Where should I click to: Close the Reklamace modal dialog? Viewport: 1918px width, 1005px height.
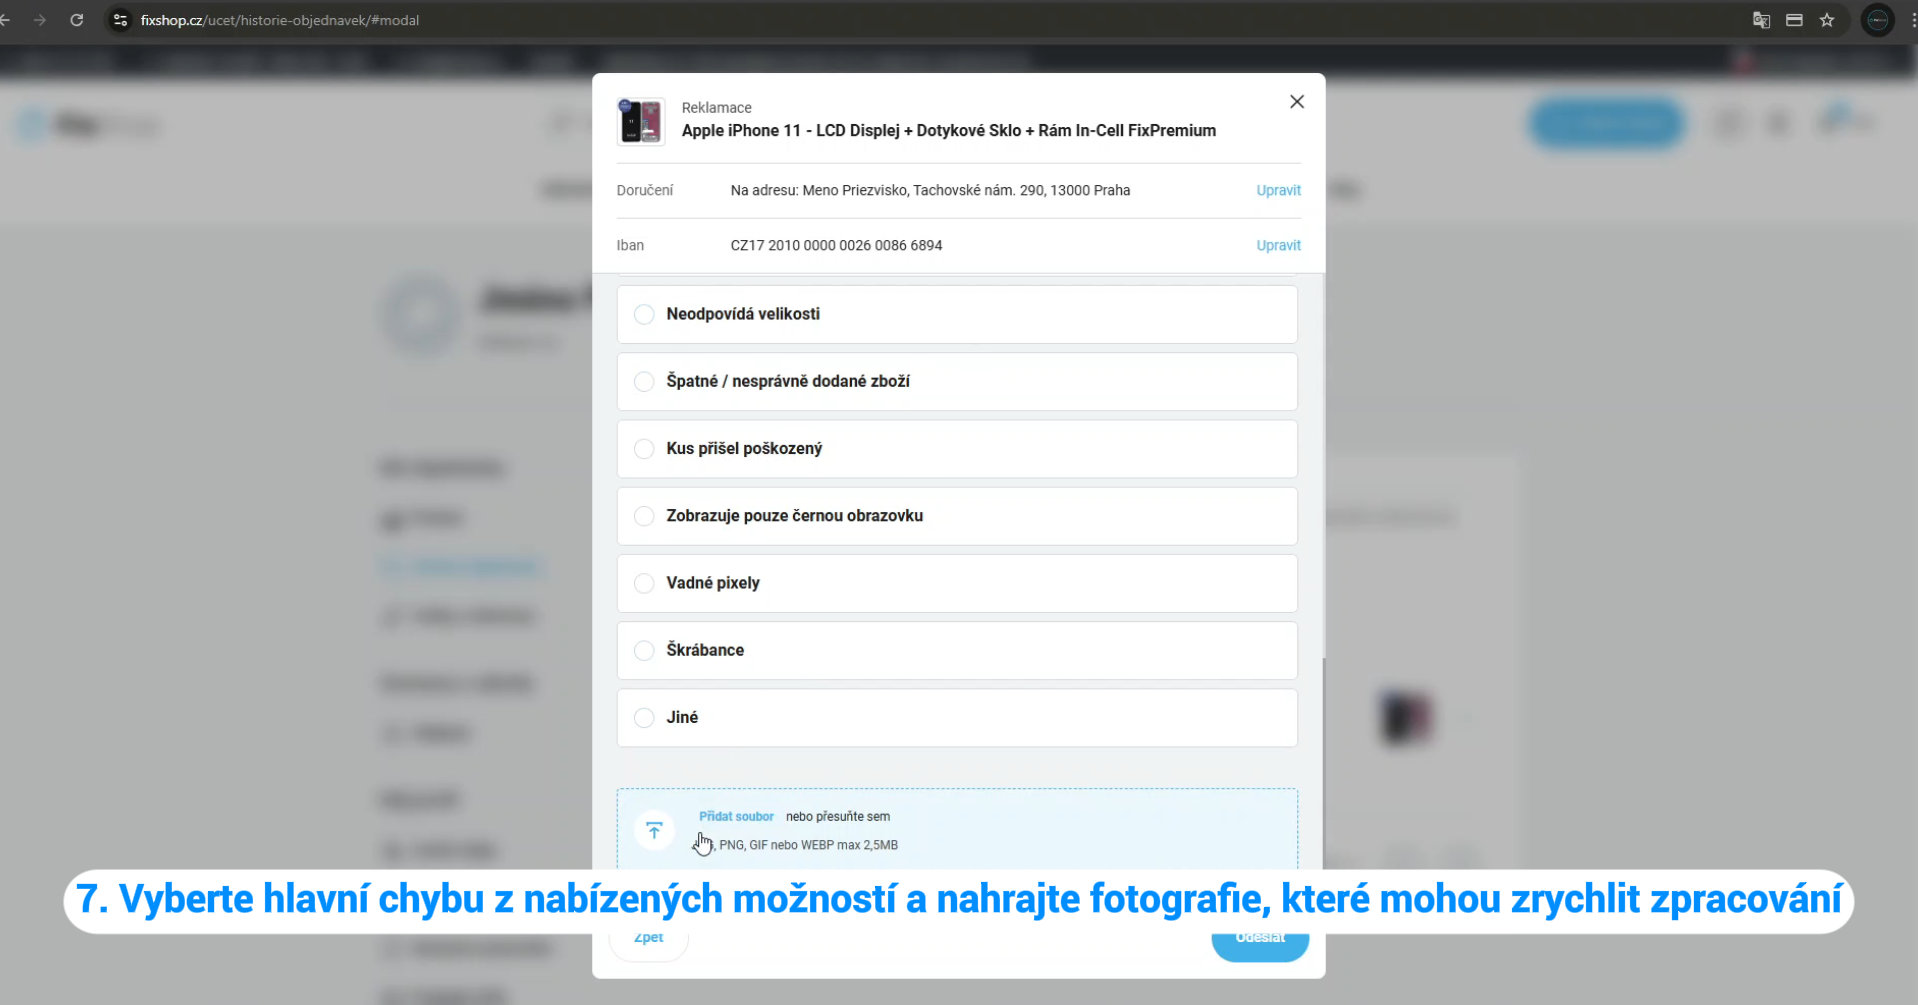coord(1296,102)
